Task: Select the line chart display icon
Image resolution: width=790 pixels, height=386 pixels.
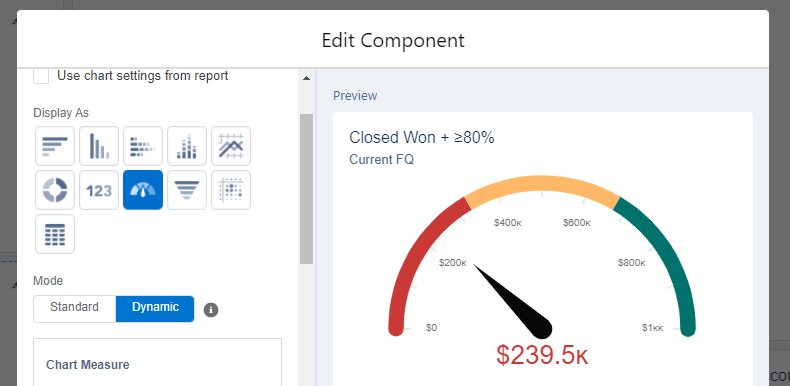Action: point(231,146)
